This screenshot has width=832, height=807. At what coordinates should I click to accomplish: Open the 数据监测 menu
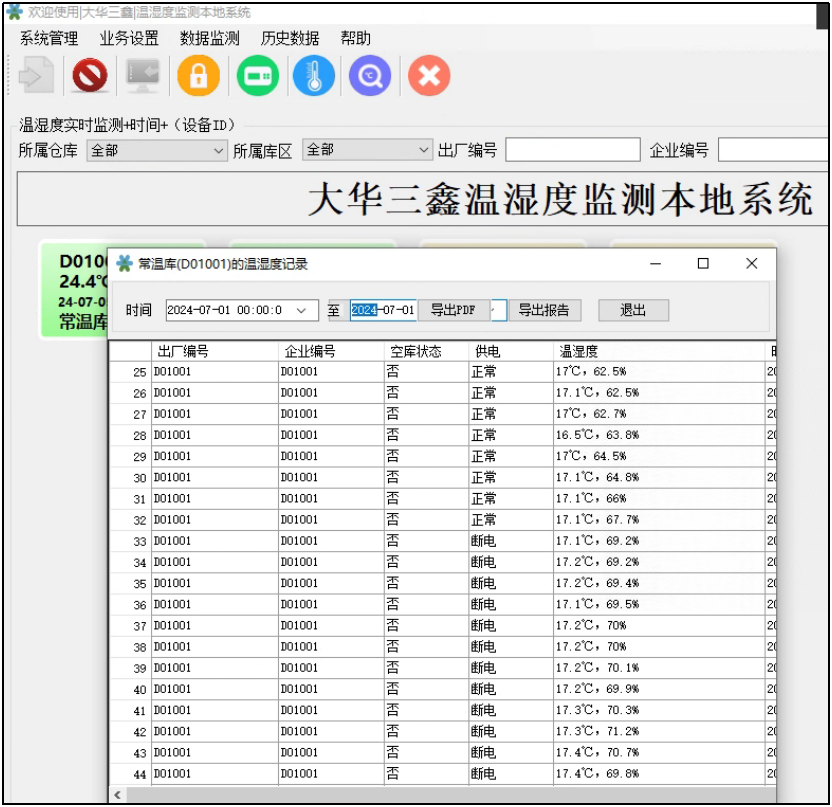click(210, 39)
